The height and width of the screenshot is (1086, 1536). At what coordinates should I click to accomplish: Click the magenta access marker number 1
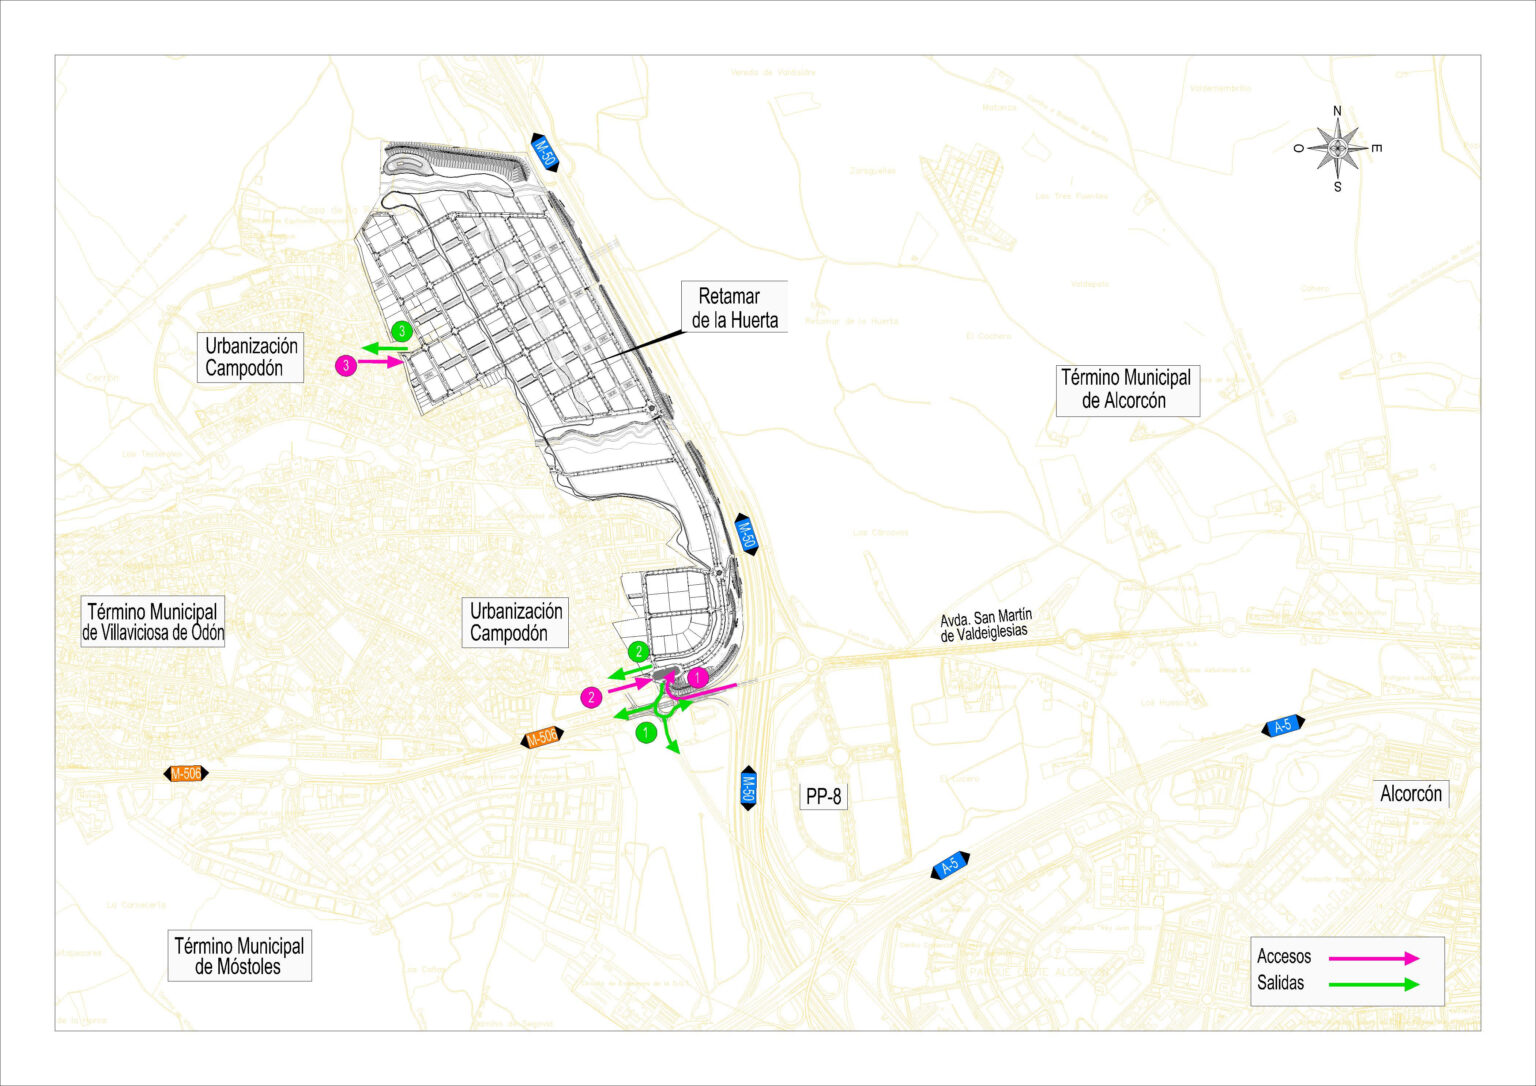click(x=698, y=678)
